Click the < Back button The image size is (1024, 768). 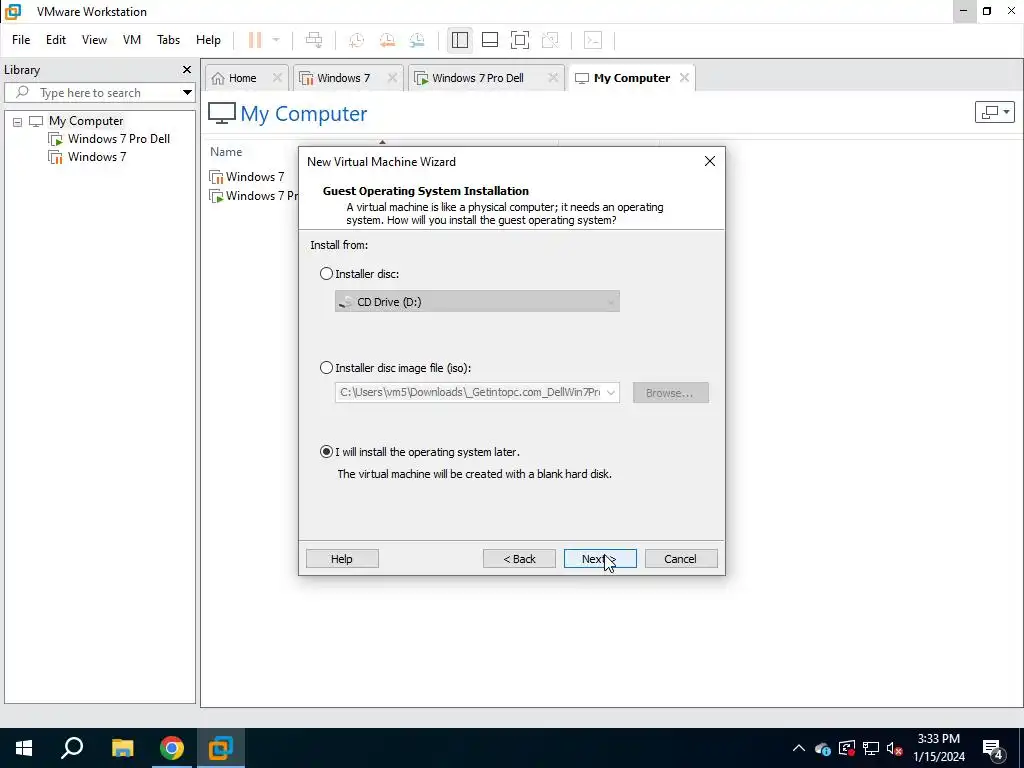coord(519,559)
